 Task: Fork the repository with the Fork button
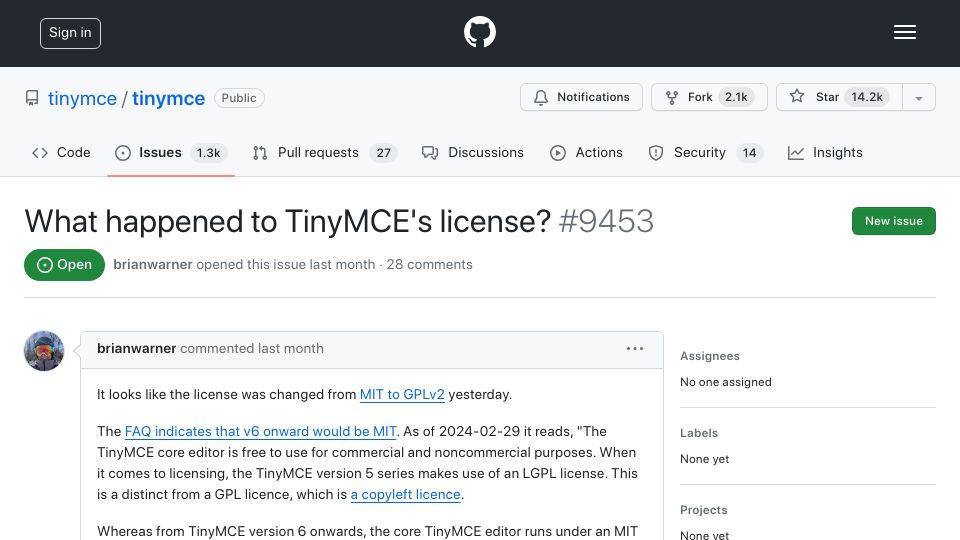click(x=709, y=97)
